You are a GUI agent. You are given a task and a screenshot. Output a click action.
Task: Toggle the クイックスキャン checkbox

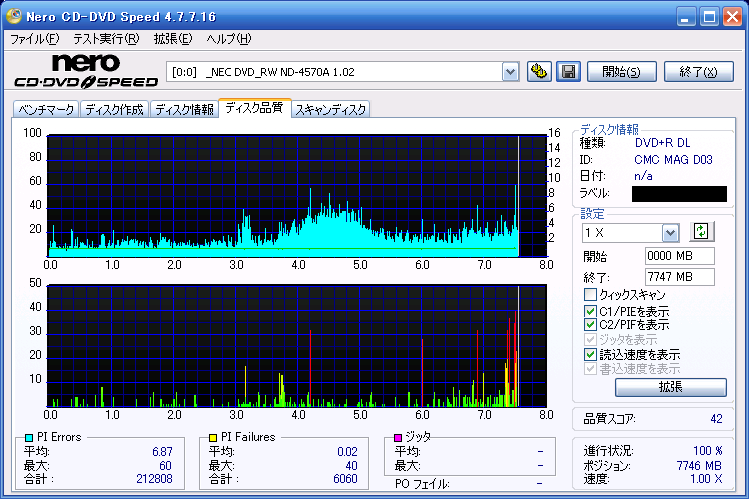(x=590, y=294)
